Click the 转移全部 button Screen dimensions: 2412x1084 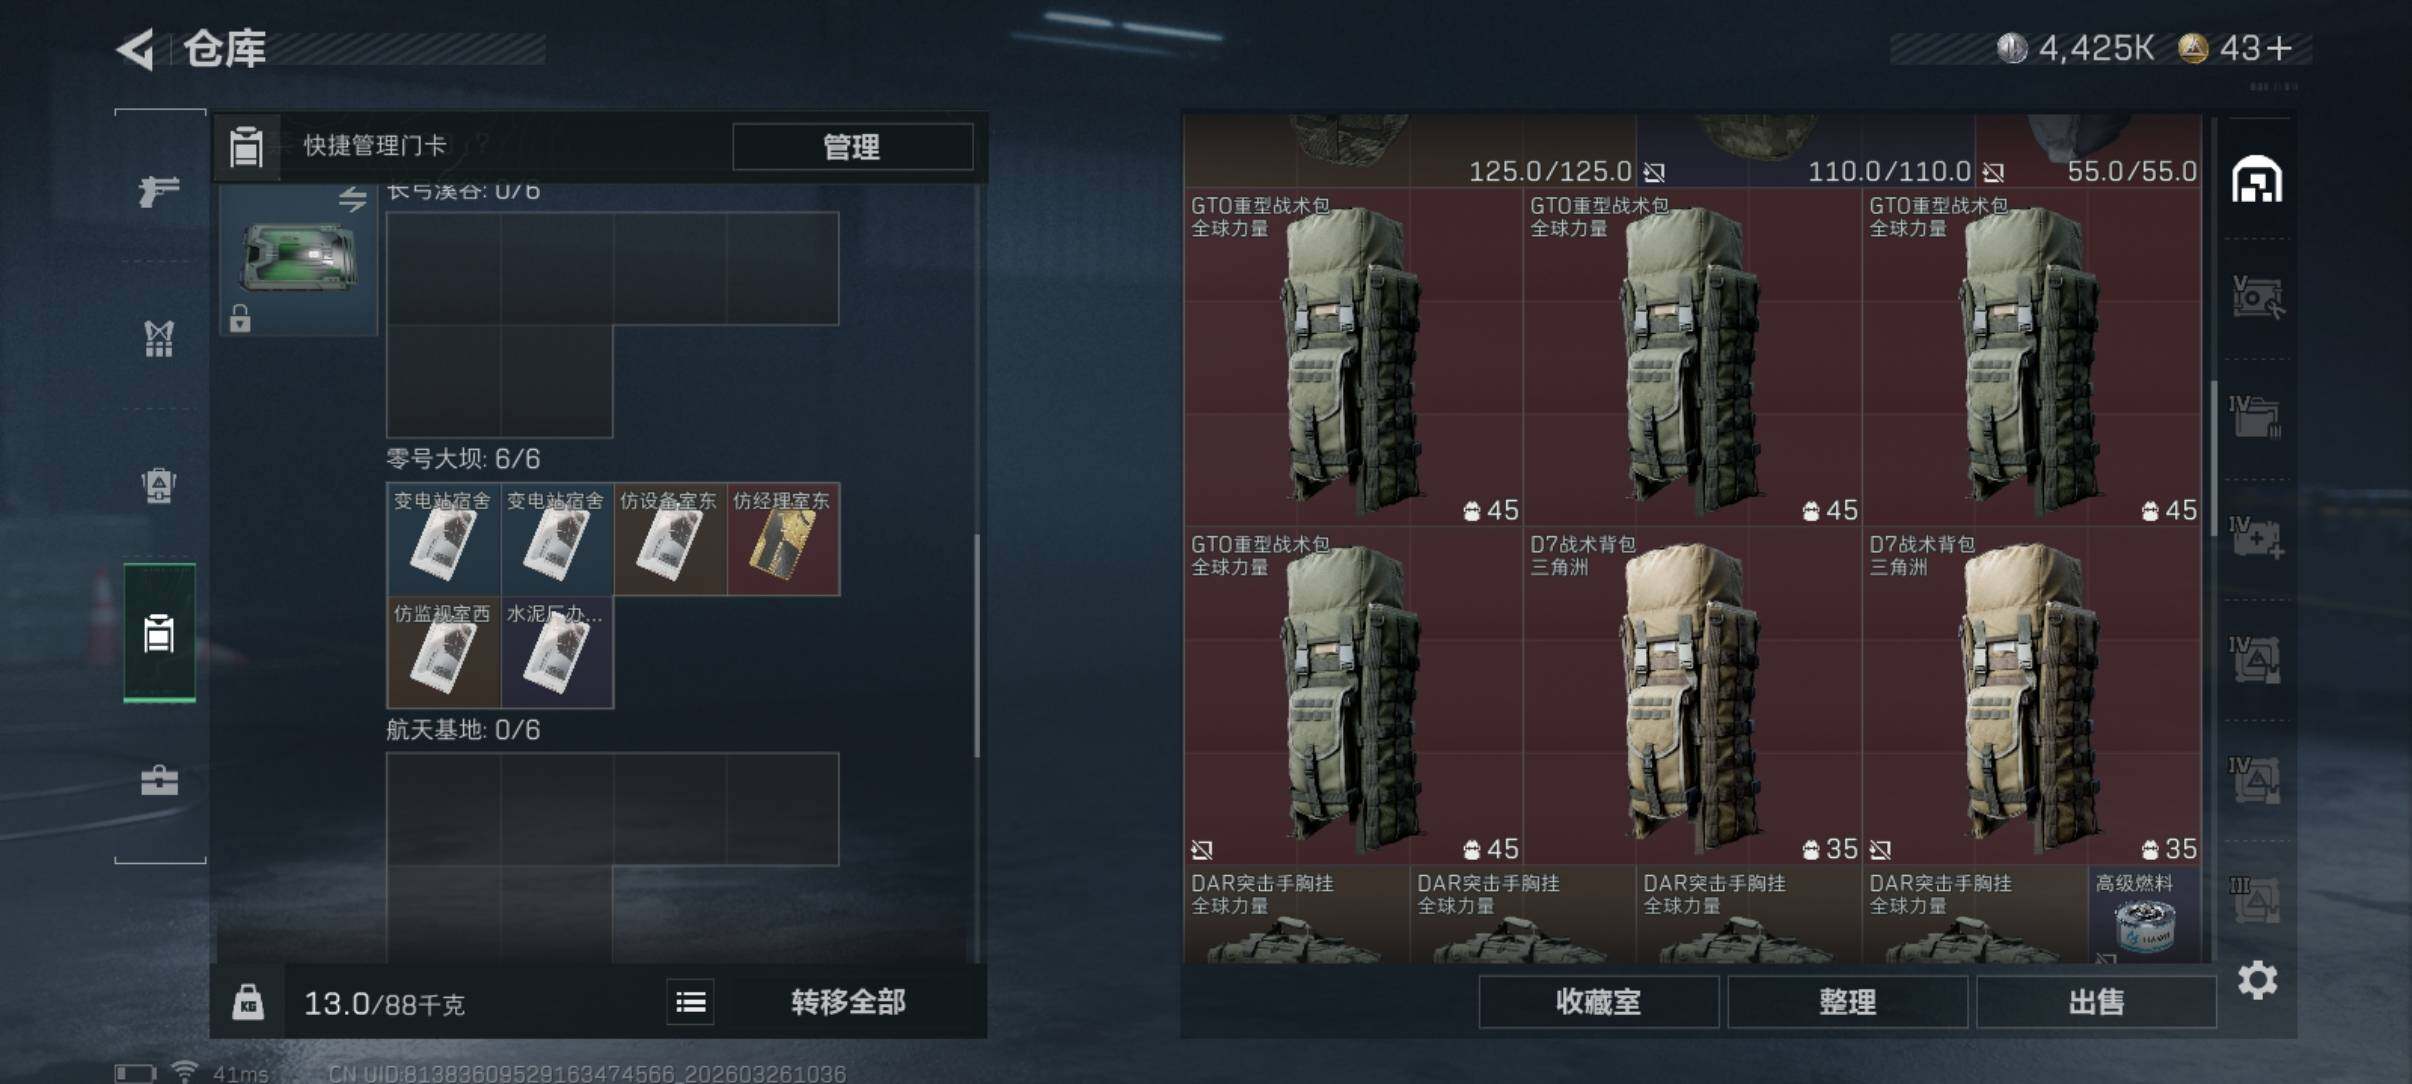coord(848,1002)
